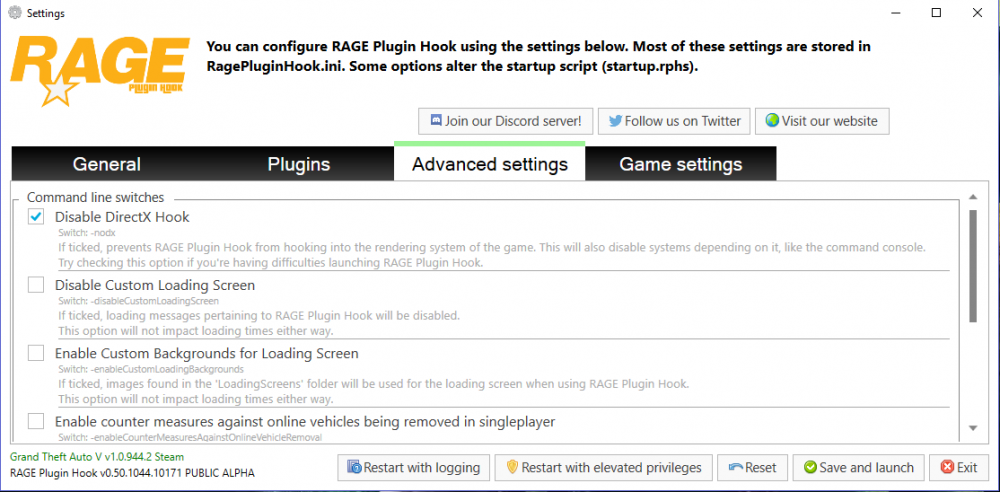
Task: Uncheck Disable DirectX Hook checkbox
Action: click(x=36, y=216)
